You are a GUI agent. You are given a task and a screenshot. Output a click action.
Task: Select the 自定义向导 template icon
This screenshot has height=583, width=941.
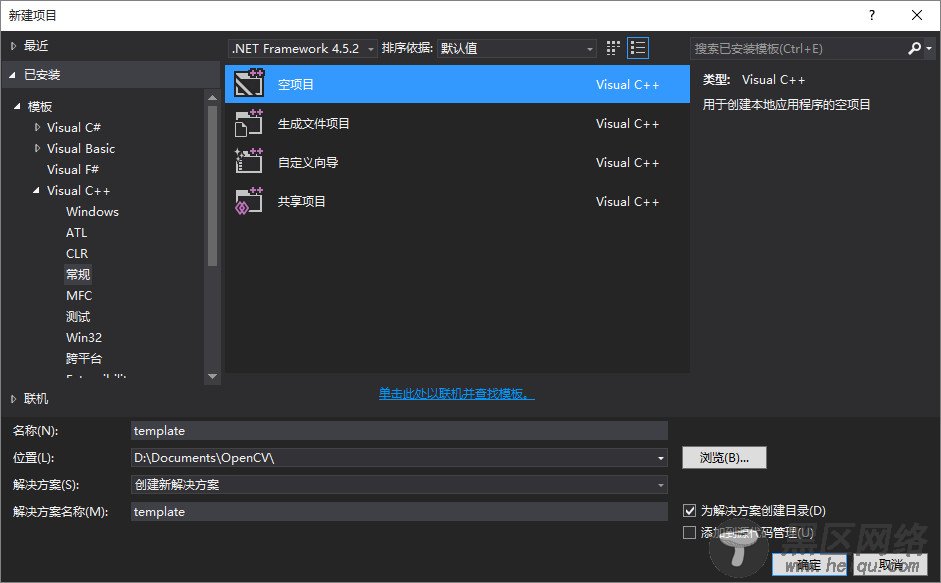(x=249, y=162)
